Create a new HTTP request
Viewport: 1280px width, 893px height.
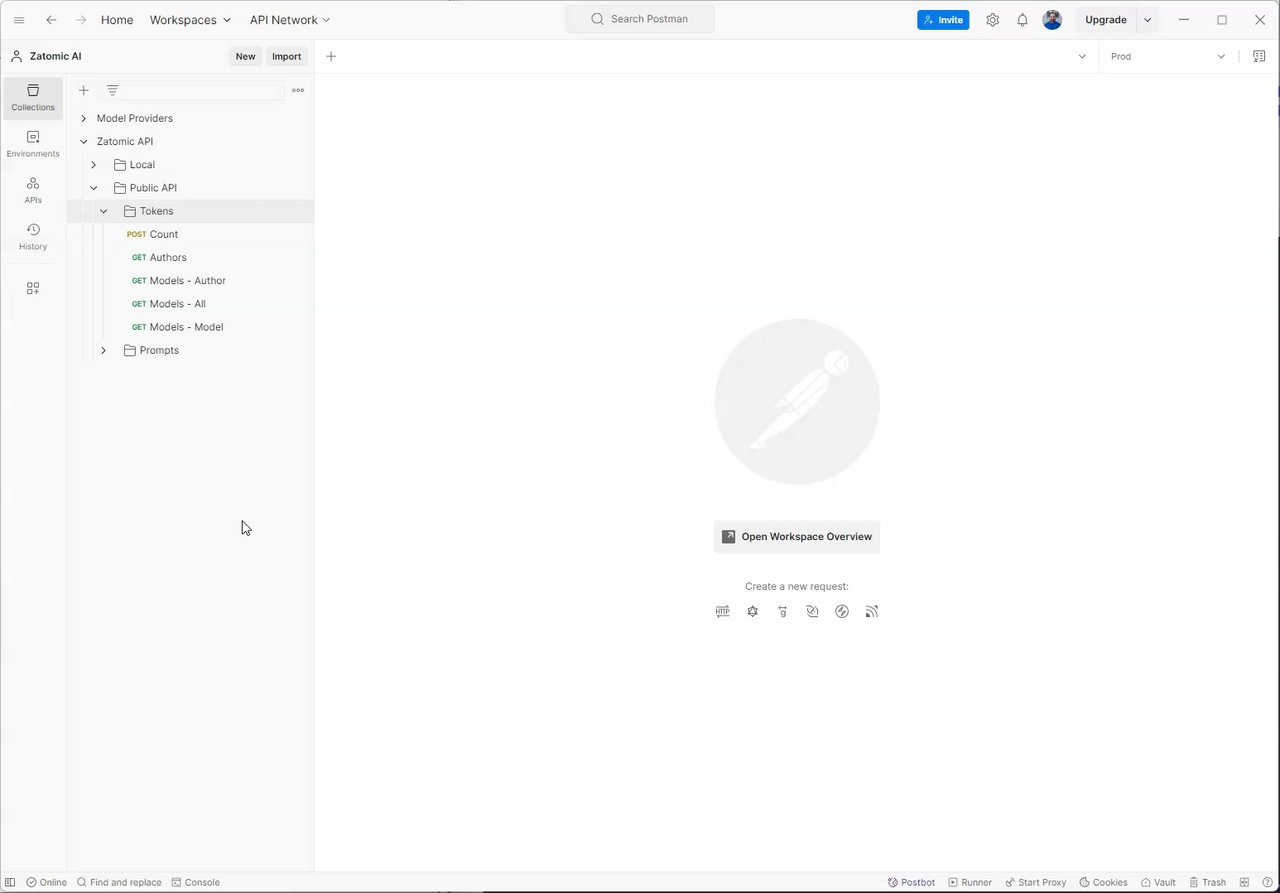pyautogui.click(x=723, y=611)
